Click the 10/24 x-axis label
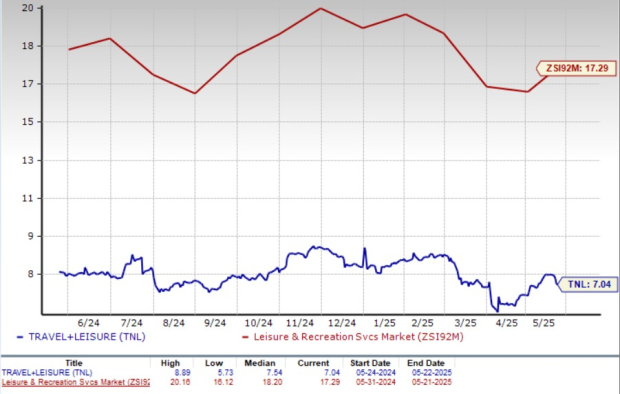This screenshot has height=394, width=620. point(258,323)
